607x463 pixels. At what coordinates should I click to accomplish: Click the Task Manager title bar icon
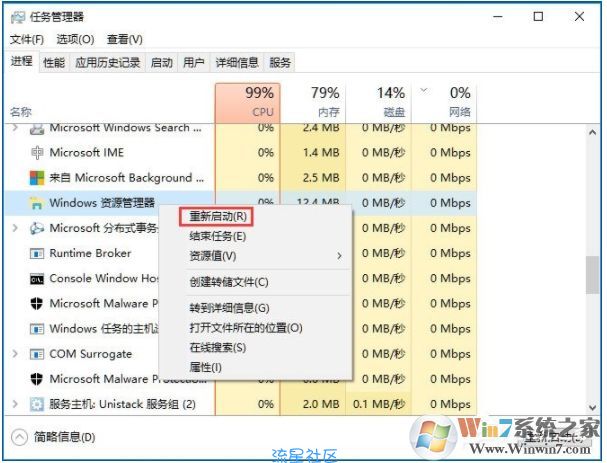[x=17, y=17]
